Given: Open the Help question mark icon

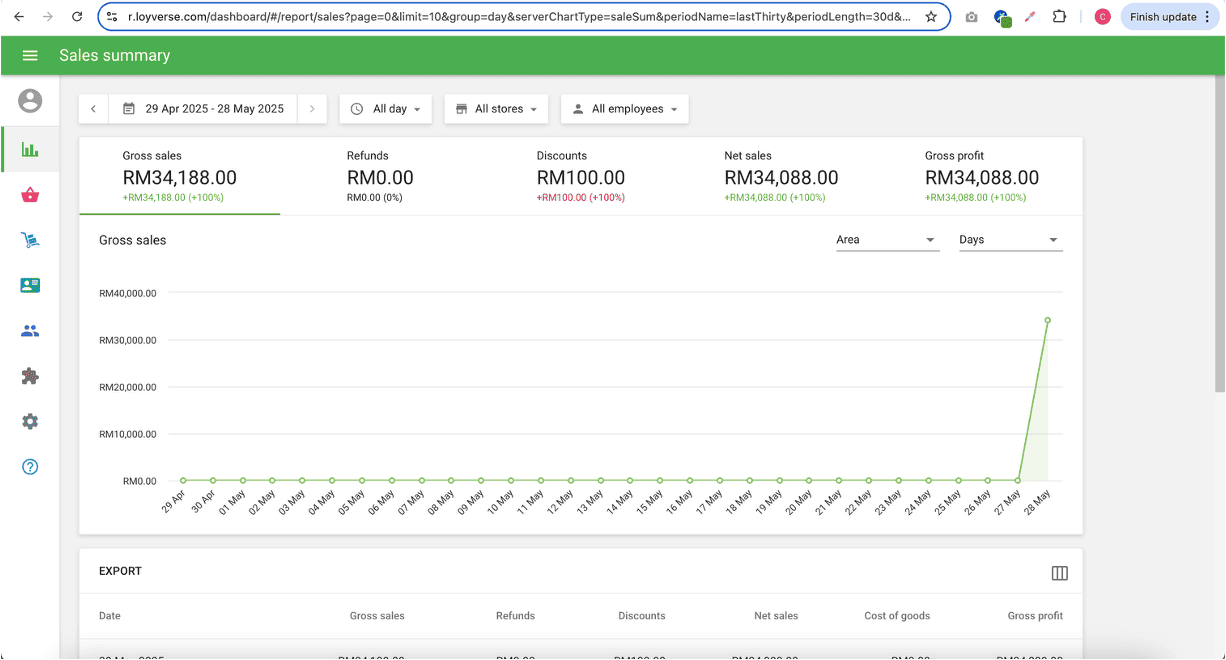Looking at the screenshot, I should (x=30, y=467).
